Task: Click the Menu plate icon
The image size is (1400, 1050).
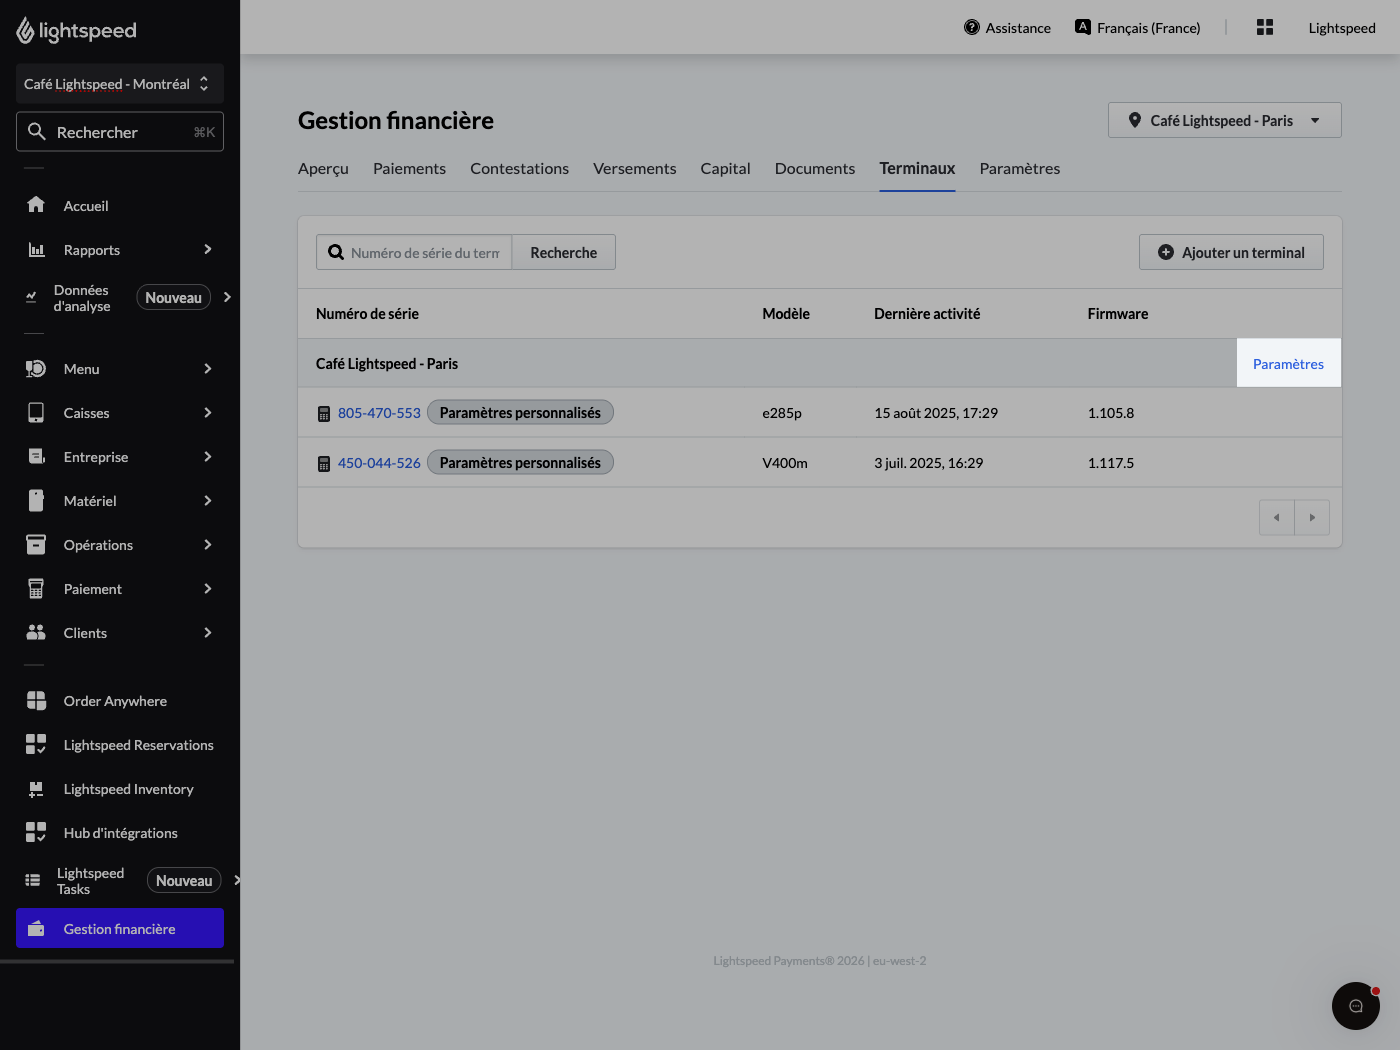Action: tap(36, 369)
